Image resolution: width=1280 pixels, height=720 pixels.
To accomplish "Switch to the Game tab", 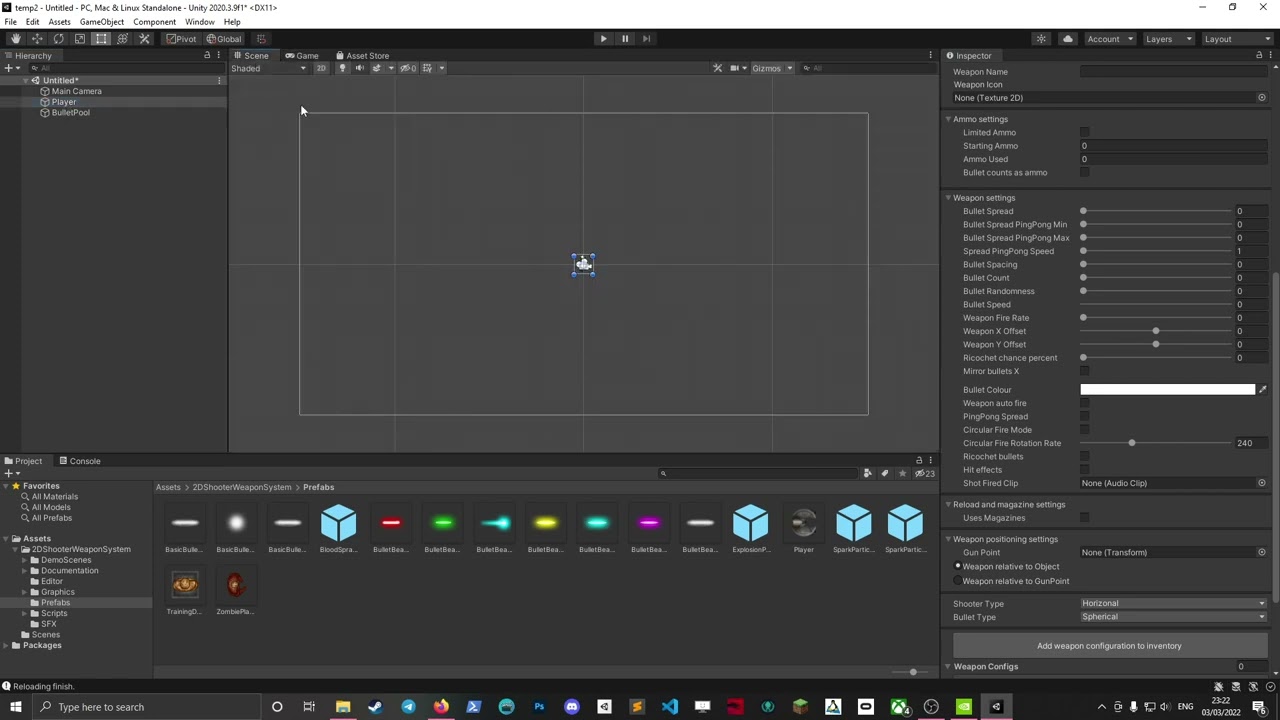I will (302, 56).
